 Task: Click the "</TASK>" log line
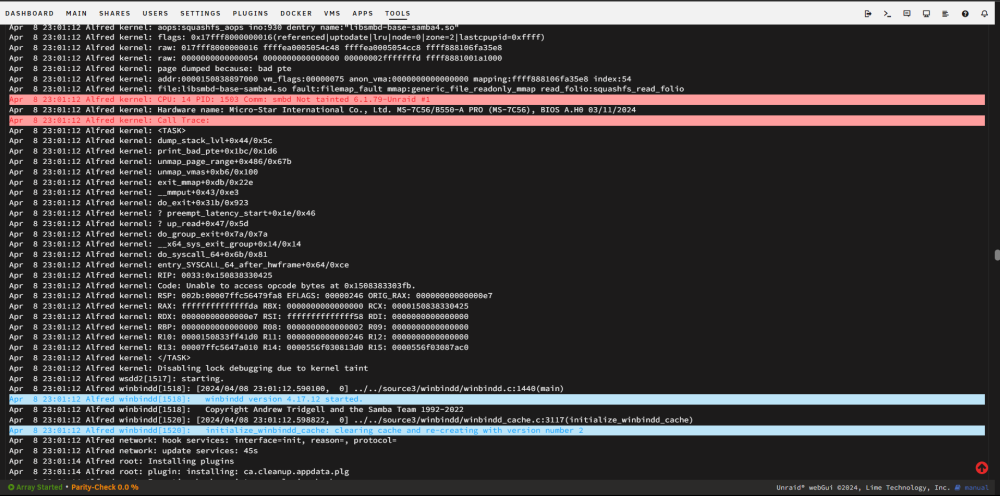[99, 358]
